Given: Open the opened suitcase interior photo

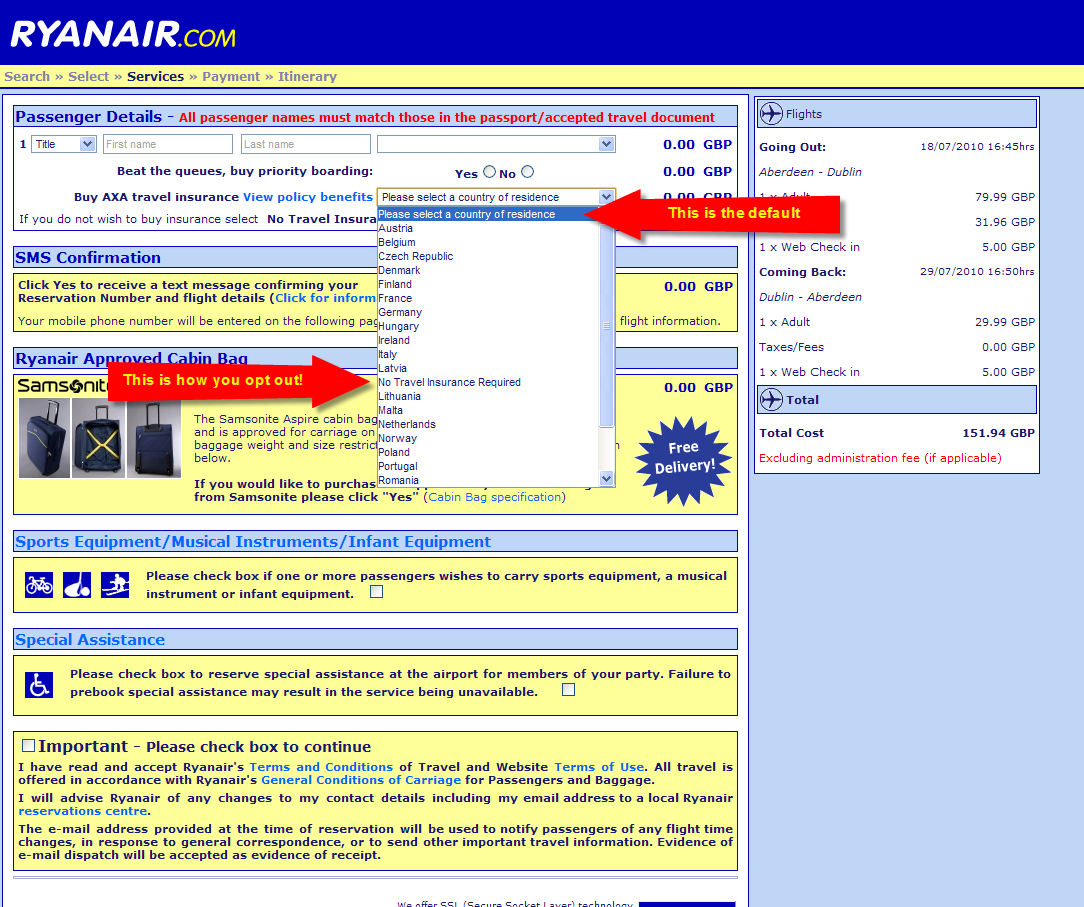Looking at the screenshot, I should (x=98, y=439).
